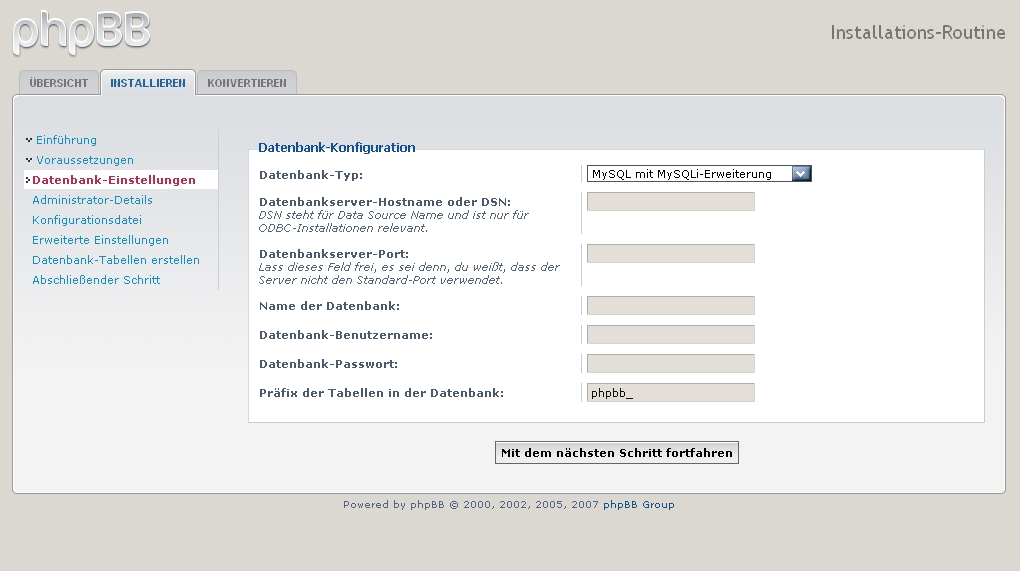Click Abschließender Schritt sidebar item
The height and width of the screenshot is (571, 1020).
96,280
